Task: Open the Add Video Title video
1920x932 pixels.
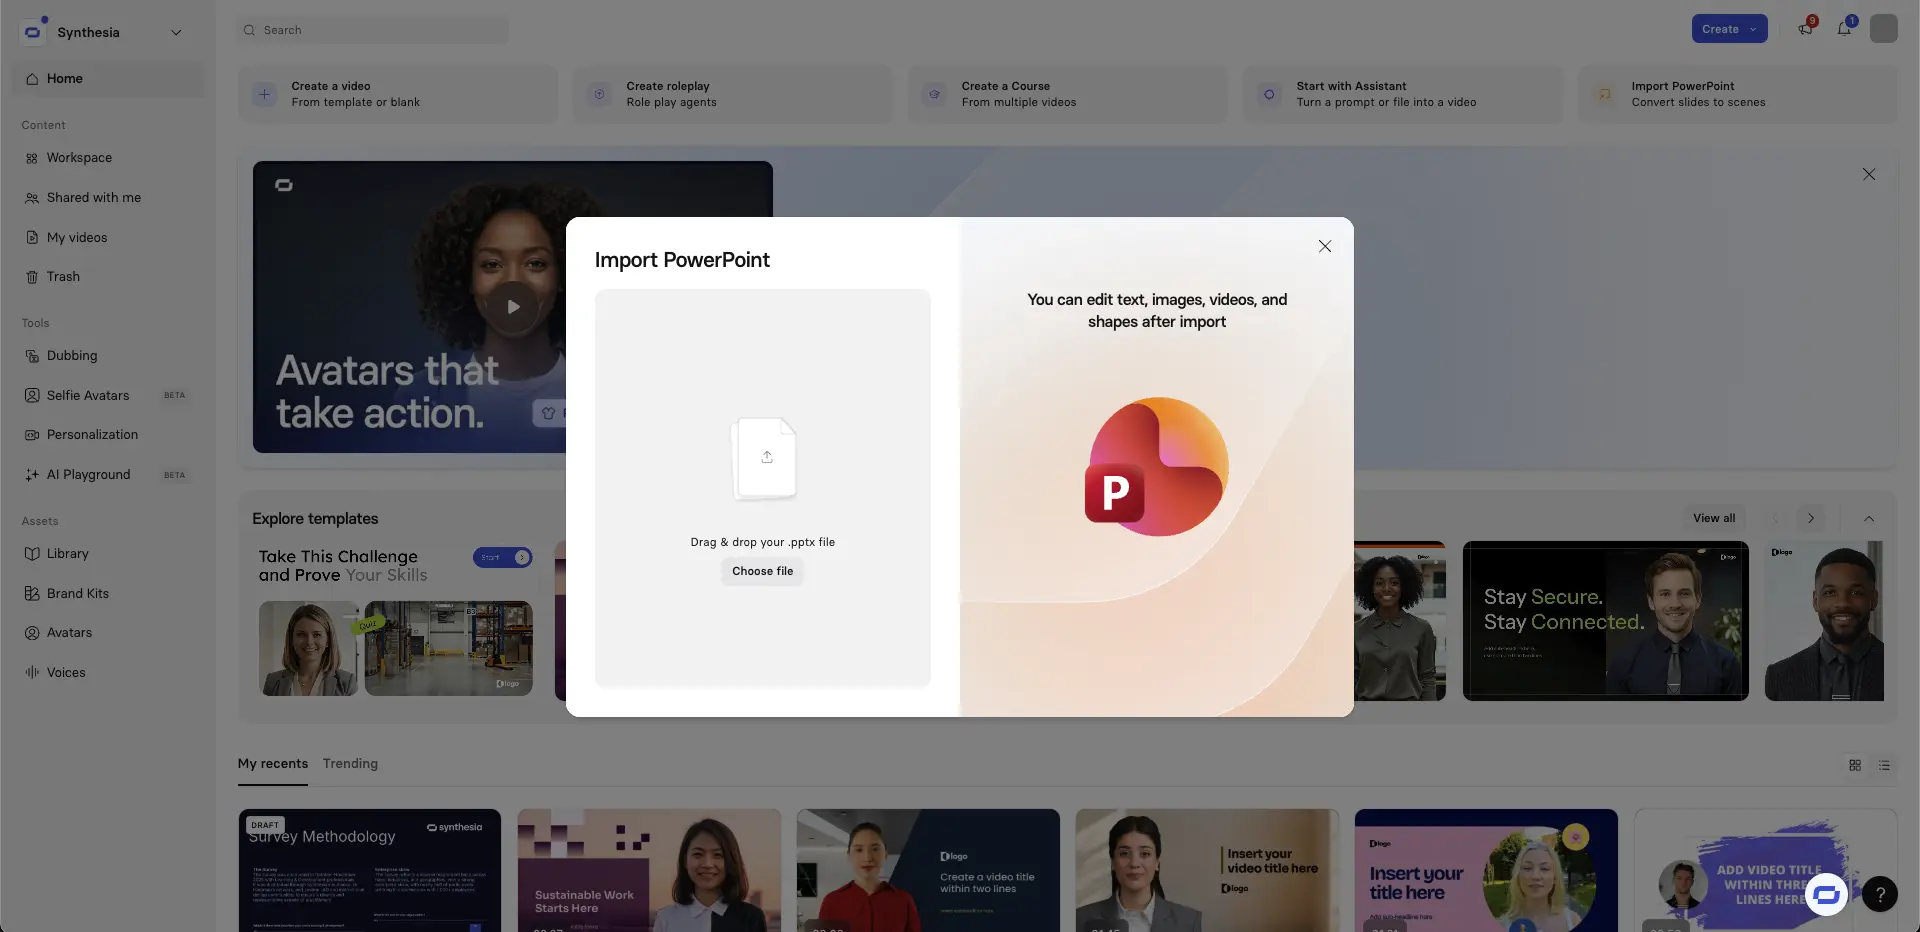Action: pyautogui.click(x=1765, y=871)
